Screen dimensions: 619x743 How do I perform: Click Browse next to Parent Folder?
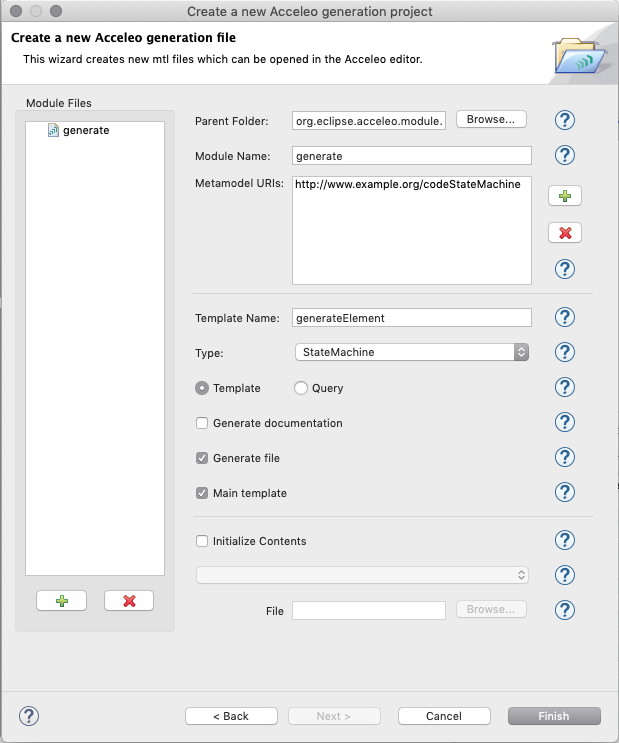point(491,120)
